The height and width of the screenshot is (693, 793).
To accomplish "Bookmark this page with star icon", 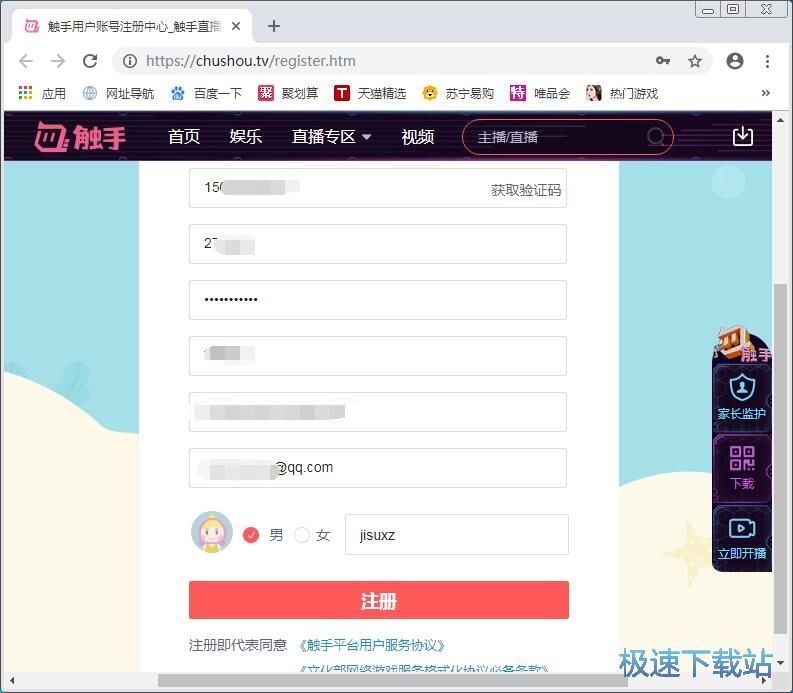I will 695,61.
